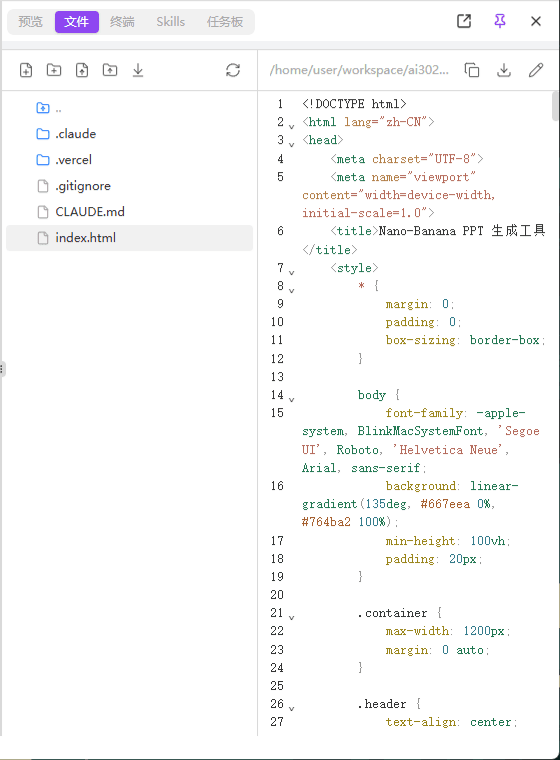Click the download icon in file toolbar

138,70
